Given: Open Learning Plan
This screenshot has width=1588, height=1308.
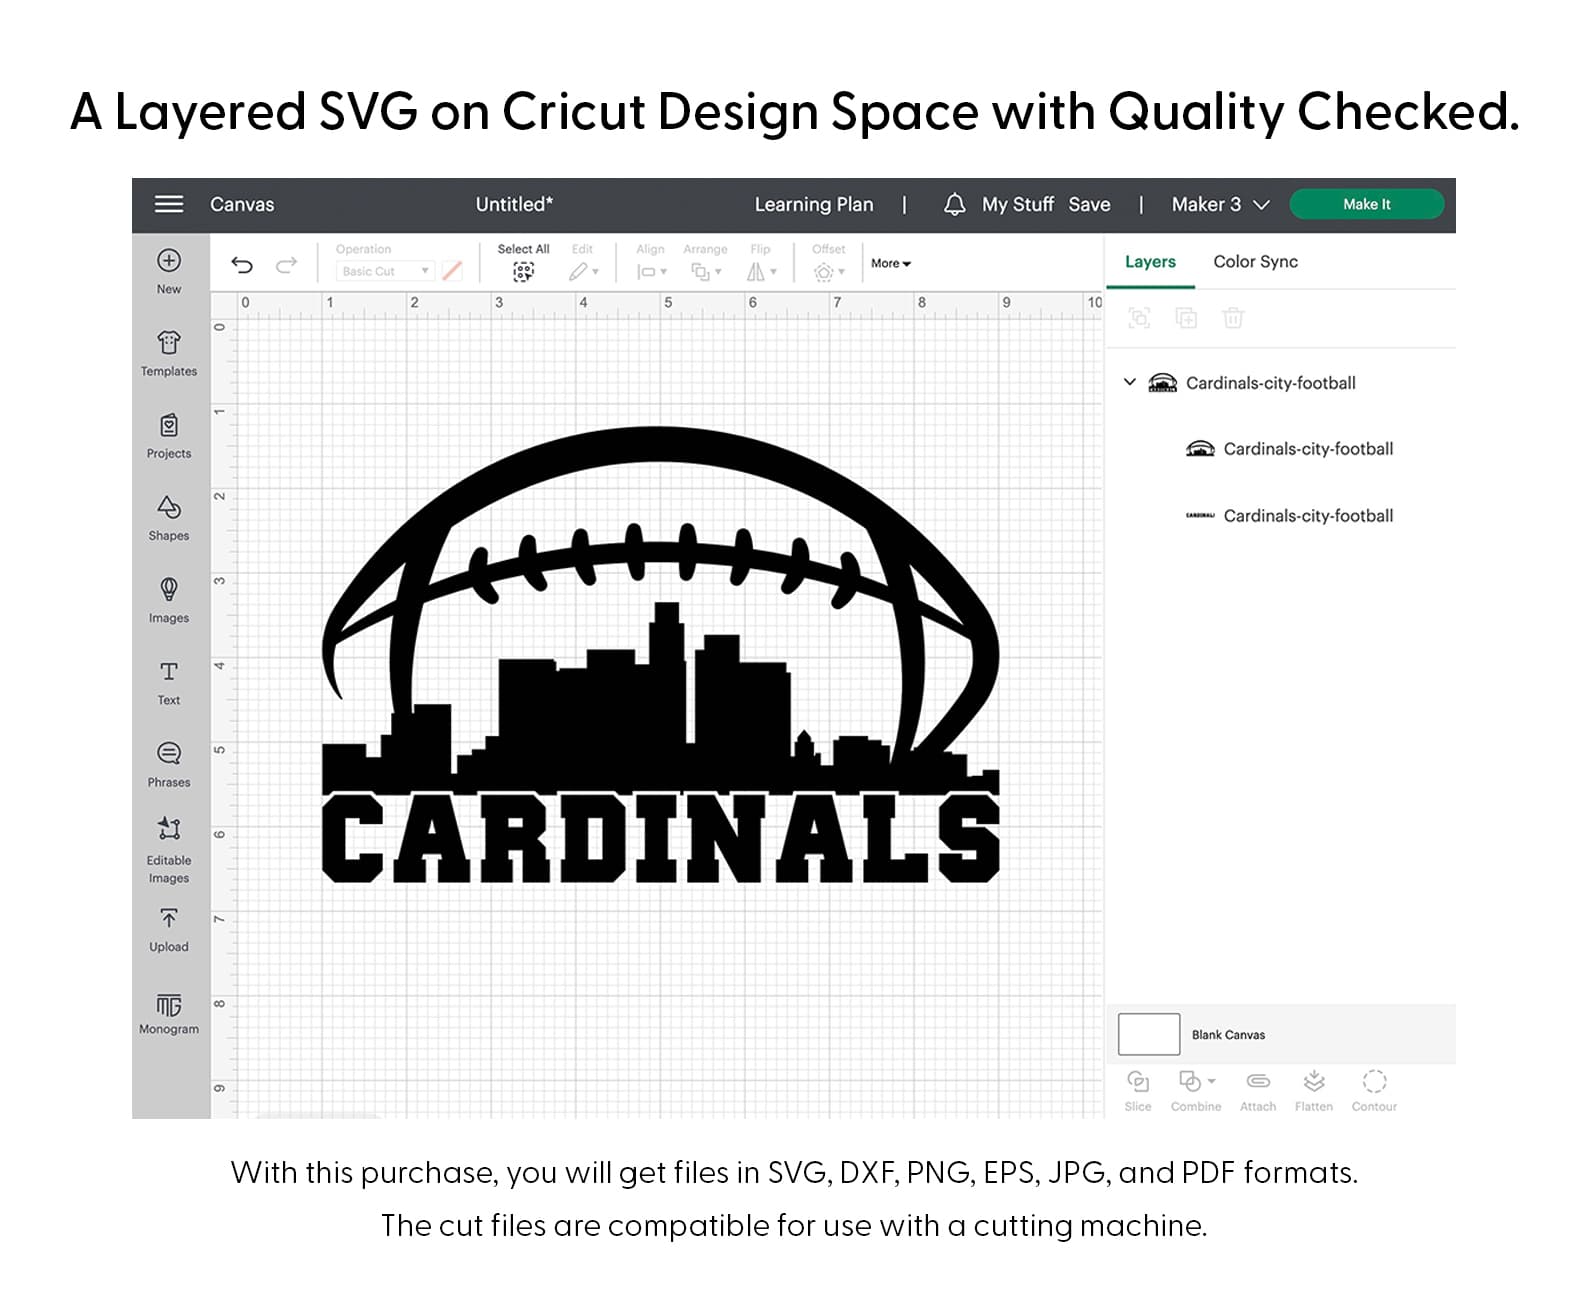Looking at the screenshot, I should click(x=813, y=204).
